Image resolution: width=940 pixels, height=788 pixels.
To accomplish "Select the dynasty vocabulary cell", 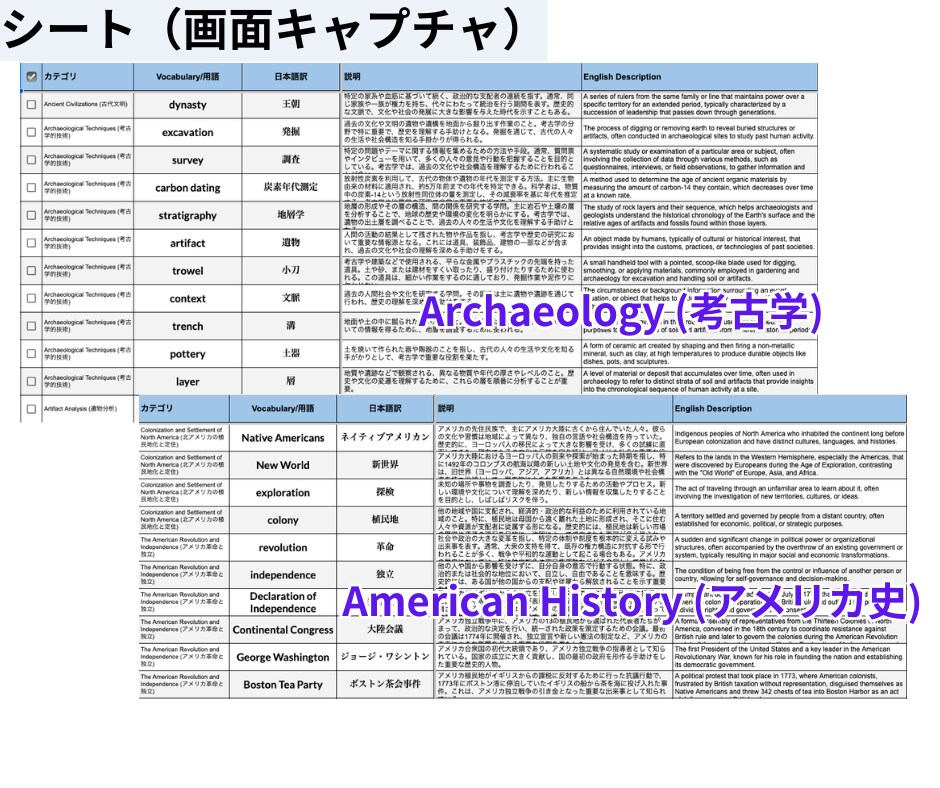I will pos(188,104).
